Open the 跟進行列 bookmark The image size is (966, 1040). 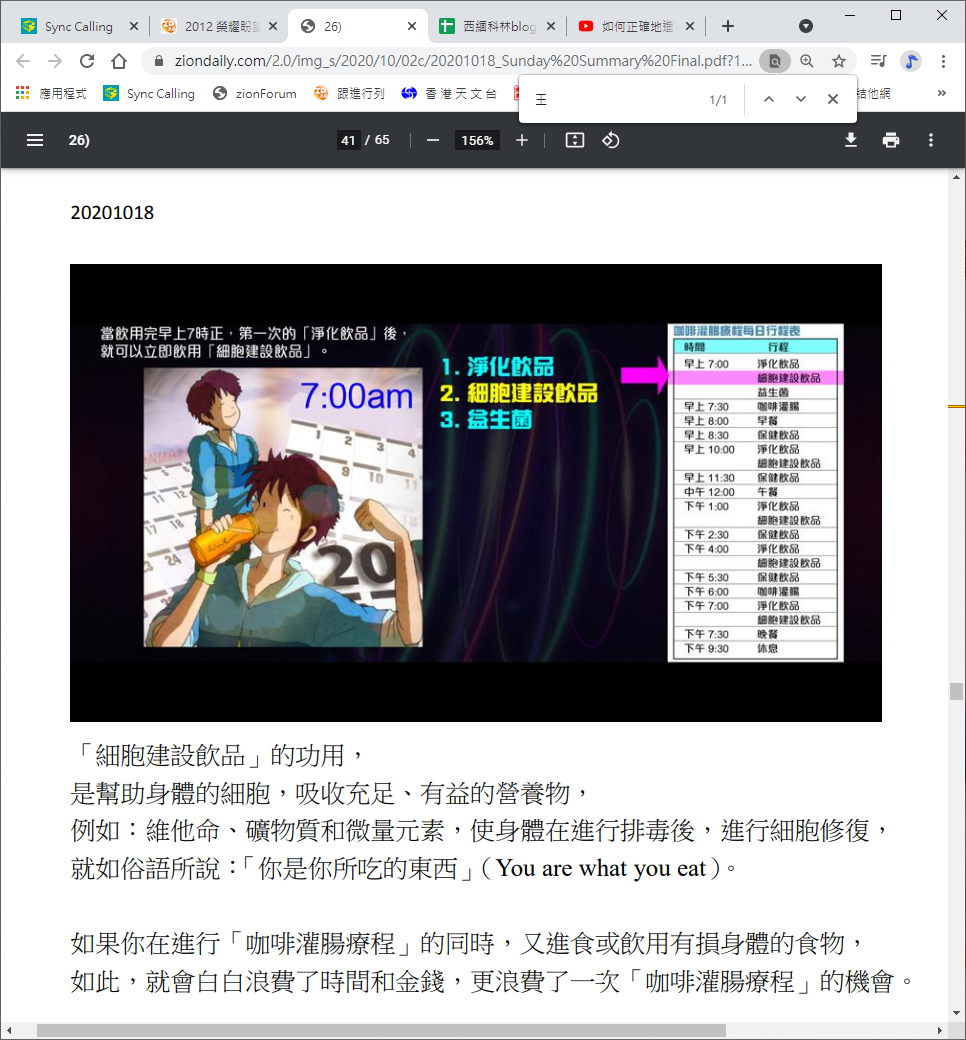(349, 94)
